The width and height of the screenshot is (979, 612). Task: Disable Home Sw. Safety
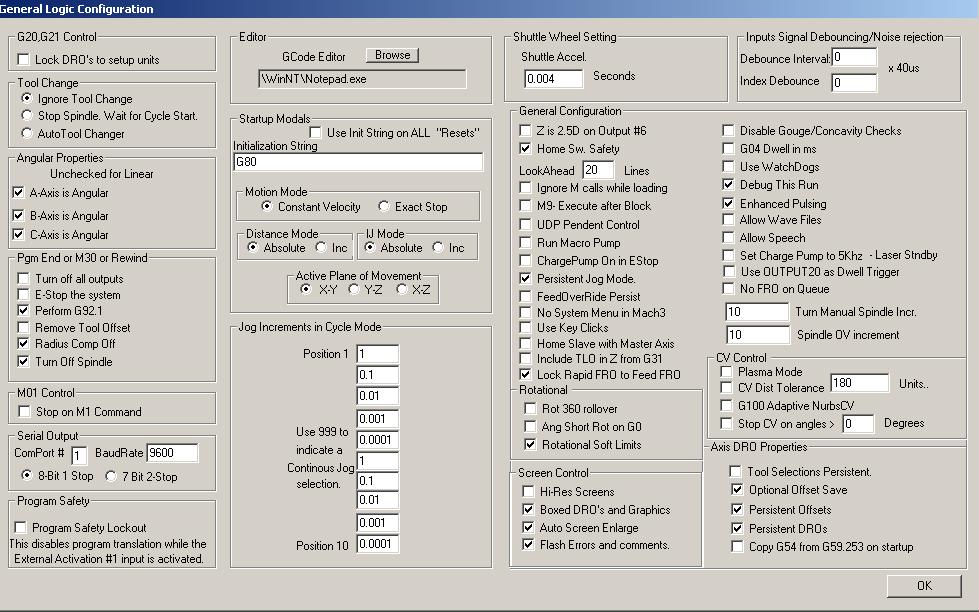point(524,149)
